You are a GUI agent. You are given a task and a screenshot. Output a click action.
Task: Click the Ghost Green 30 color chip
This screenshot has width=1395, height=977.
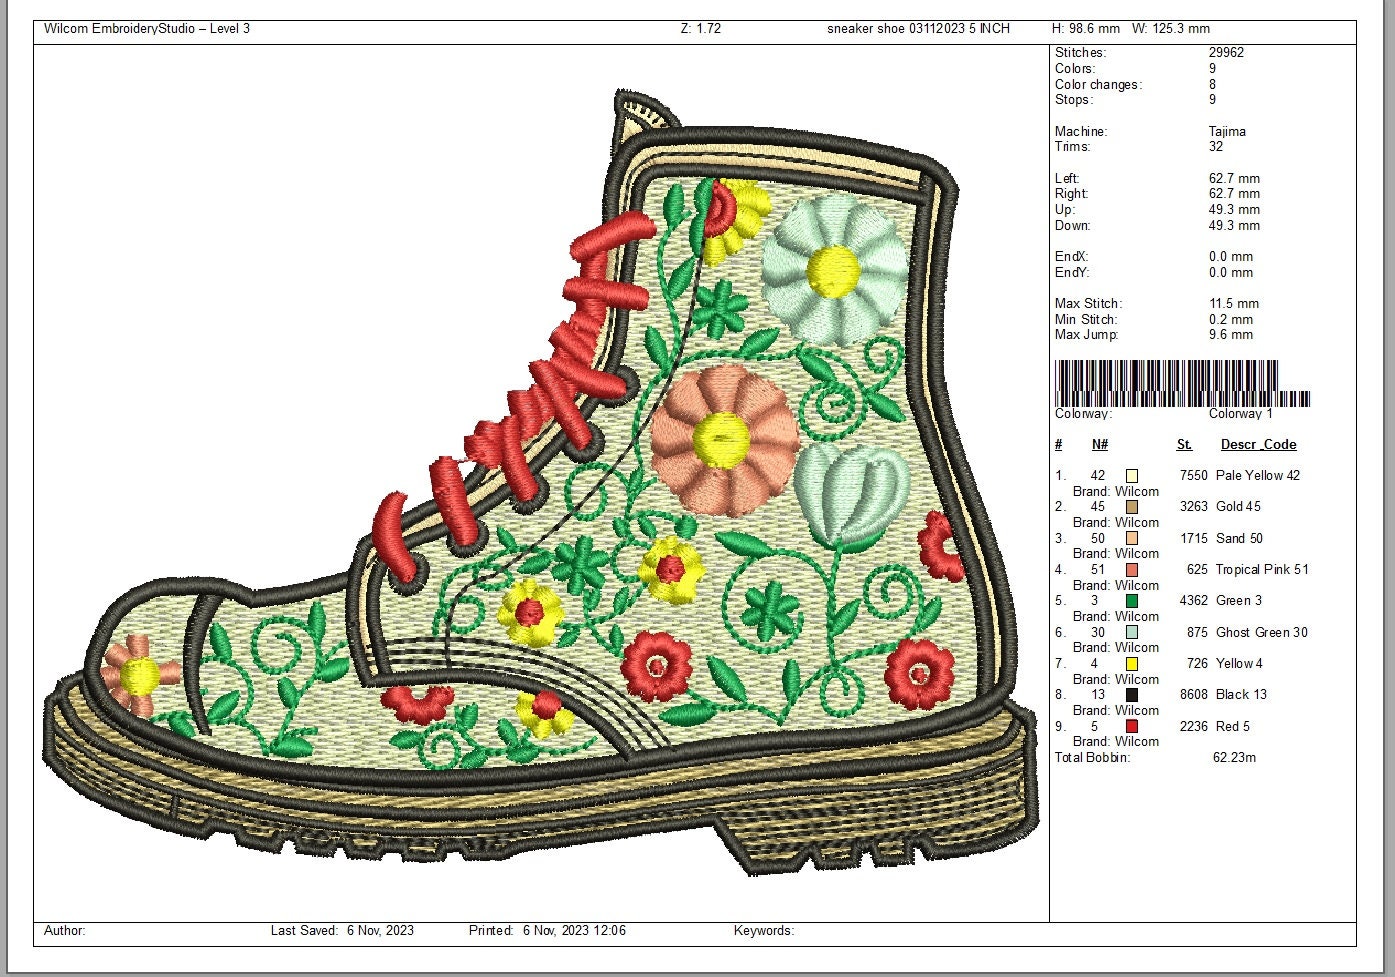1132,632
